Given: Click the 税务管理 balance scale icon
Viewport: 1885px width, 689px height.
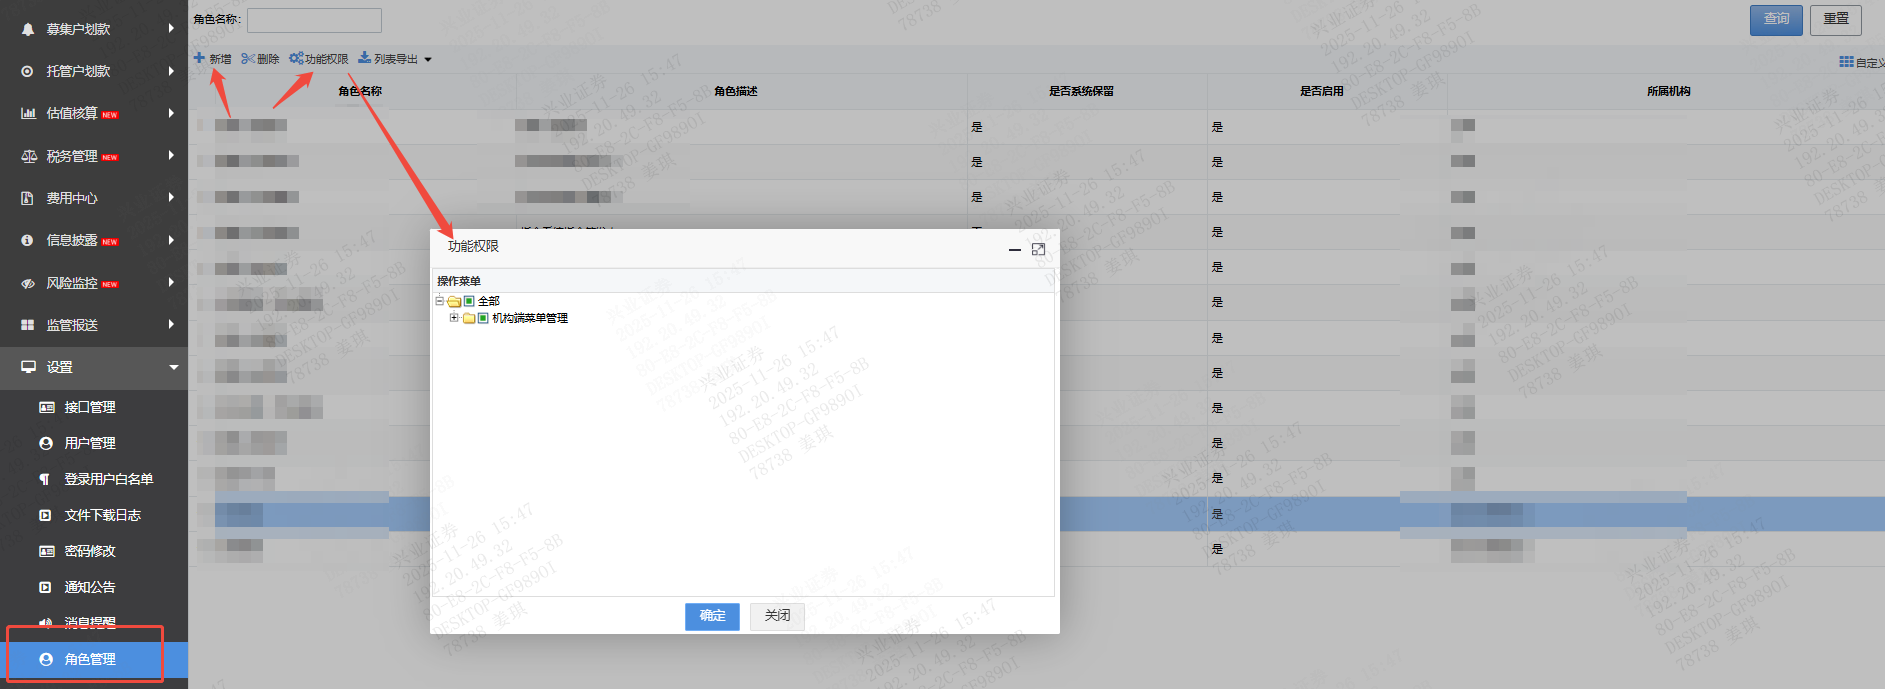Looking at the screenshot, I should [28, 156].
